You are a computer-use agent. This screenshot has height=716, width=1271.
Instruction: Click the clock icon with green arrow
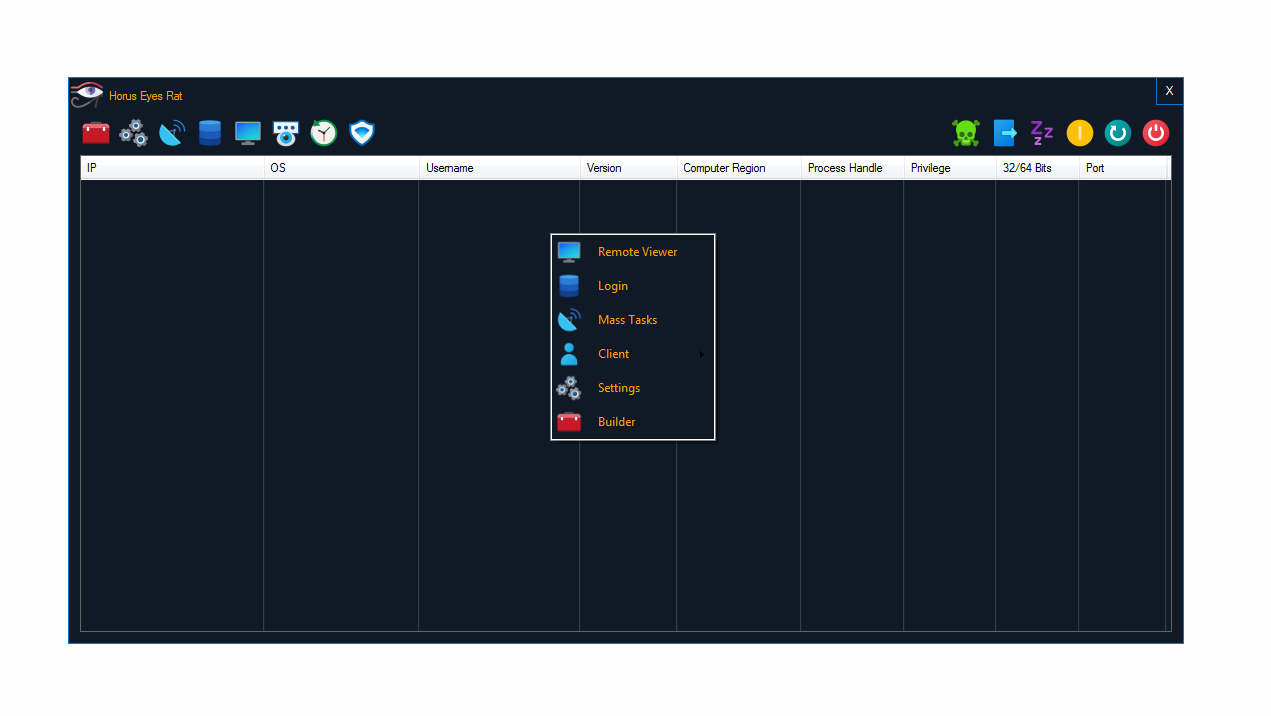click(x=324, y=133)
